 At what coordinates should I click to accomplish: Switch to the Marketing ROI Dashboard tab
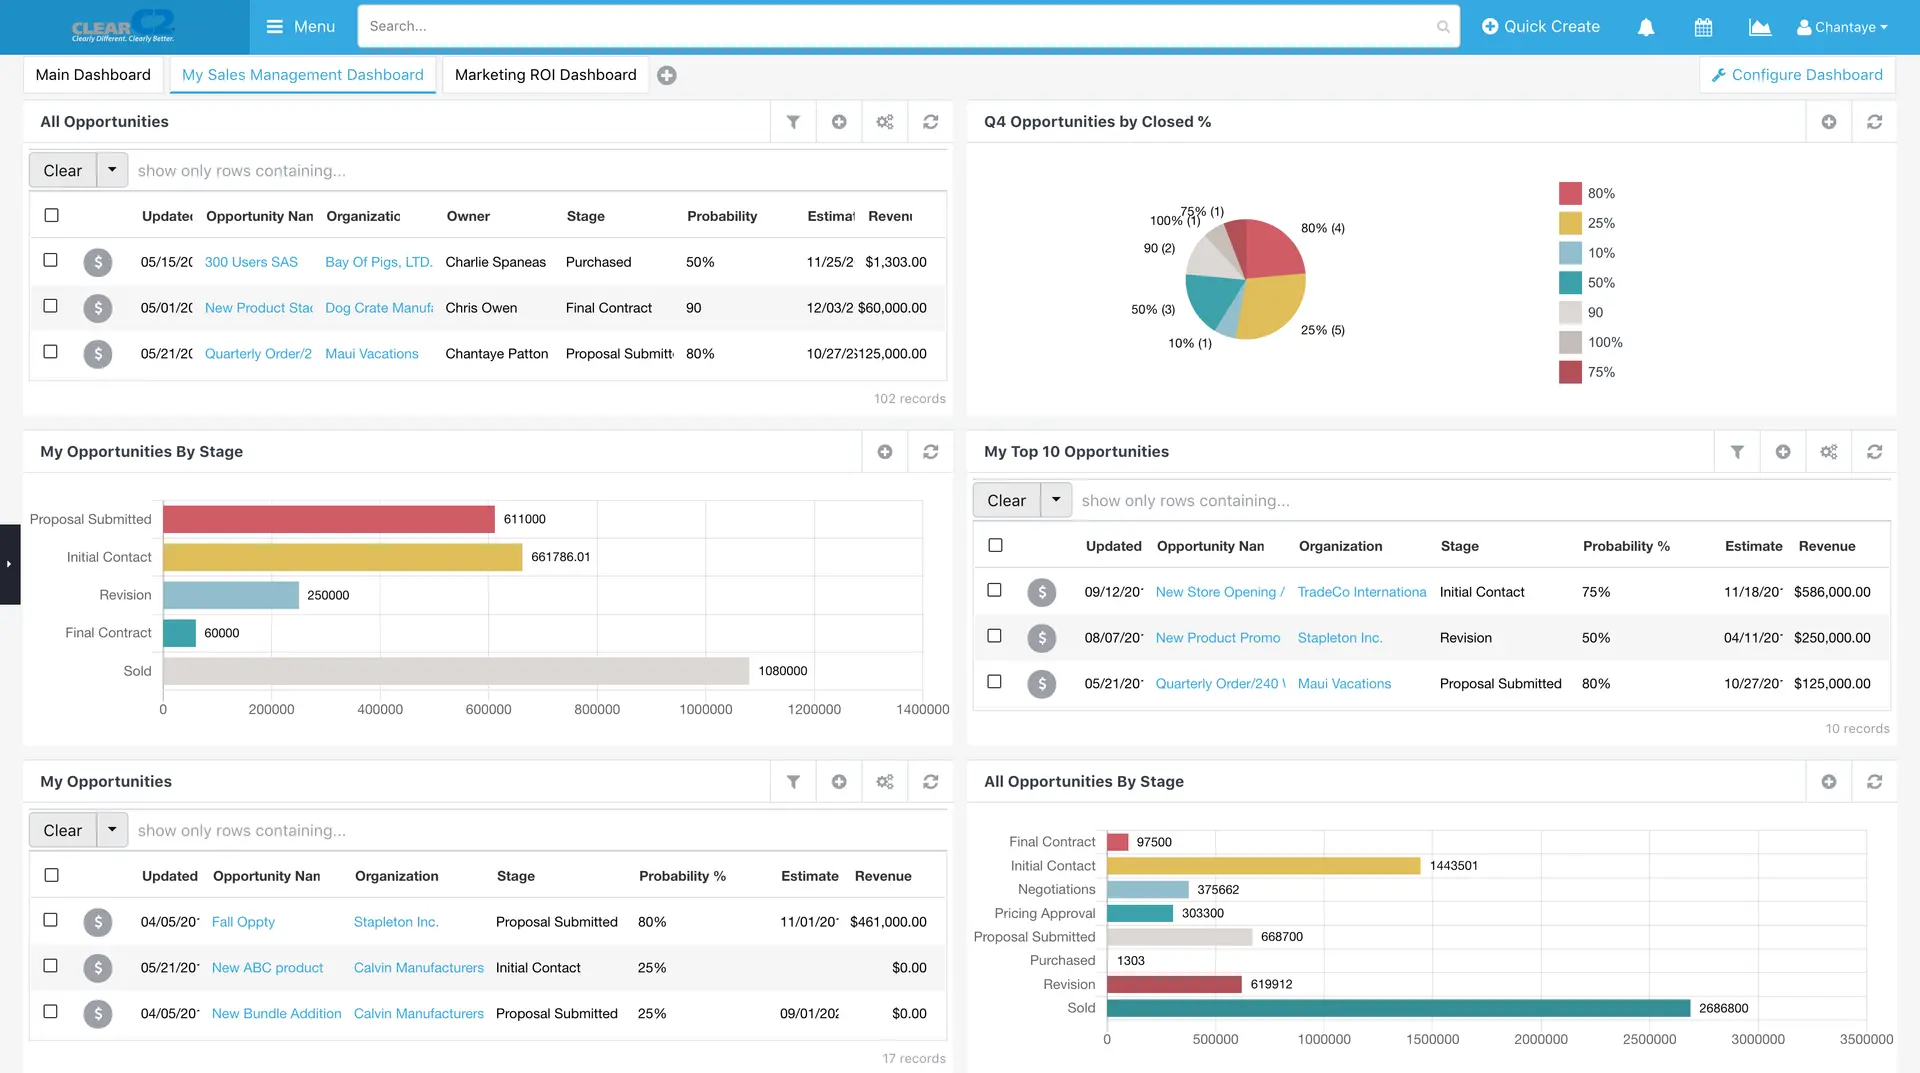545,74
